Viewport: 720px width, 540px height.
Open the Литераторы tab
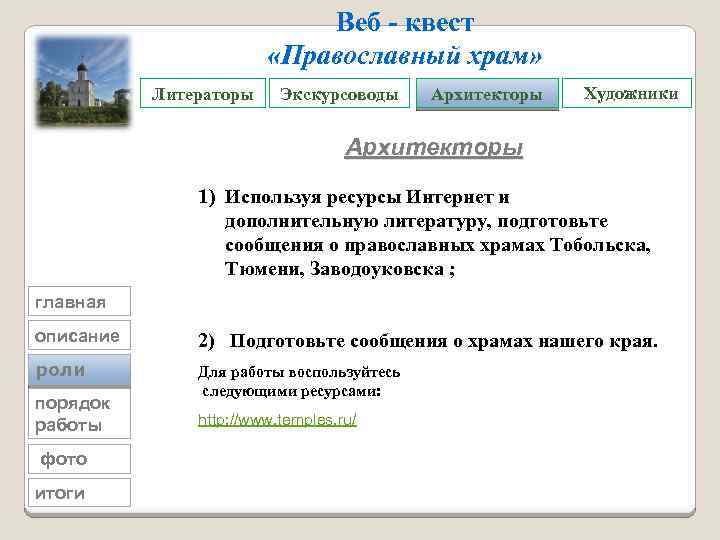[x=202, y=93]
